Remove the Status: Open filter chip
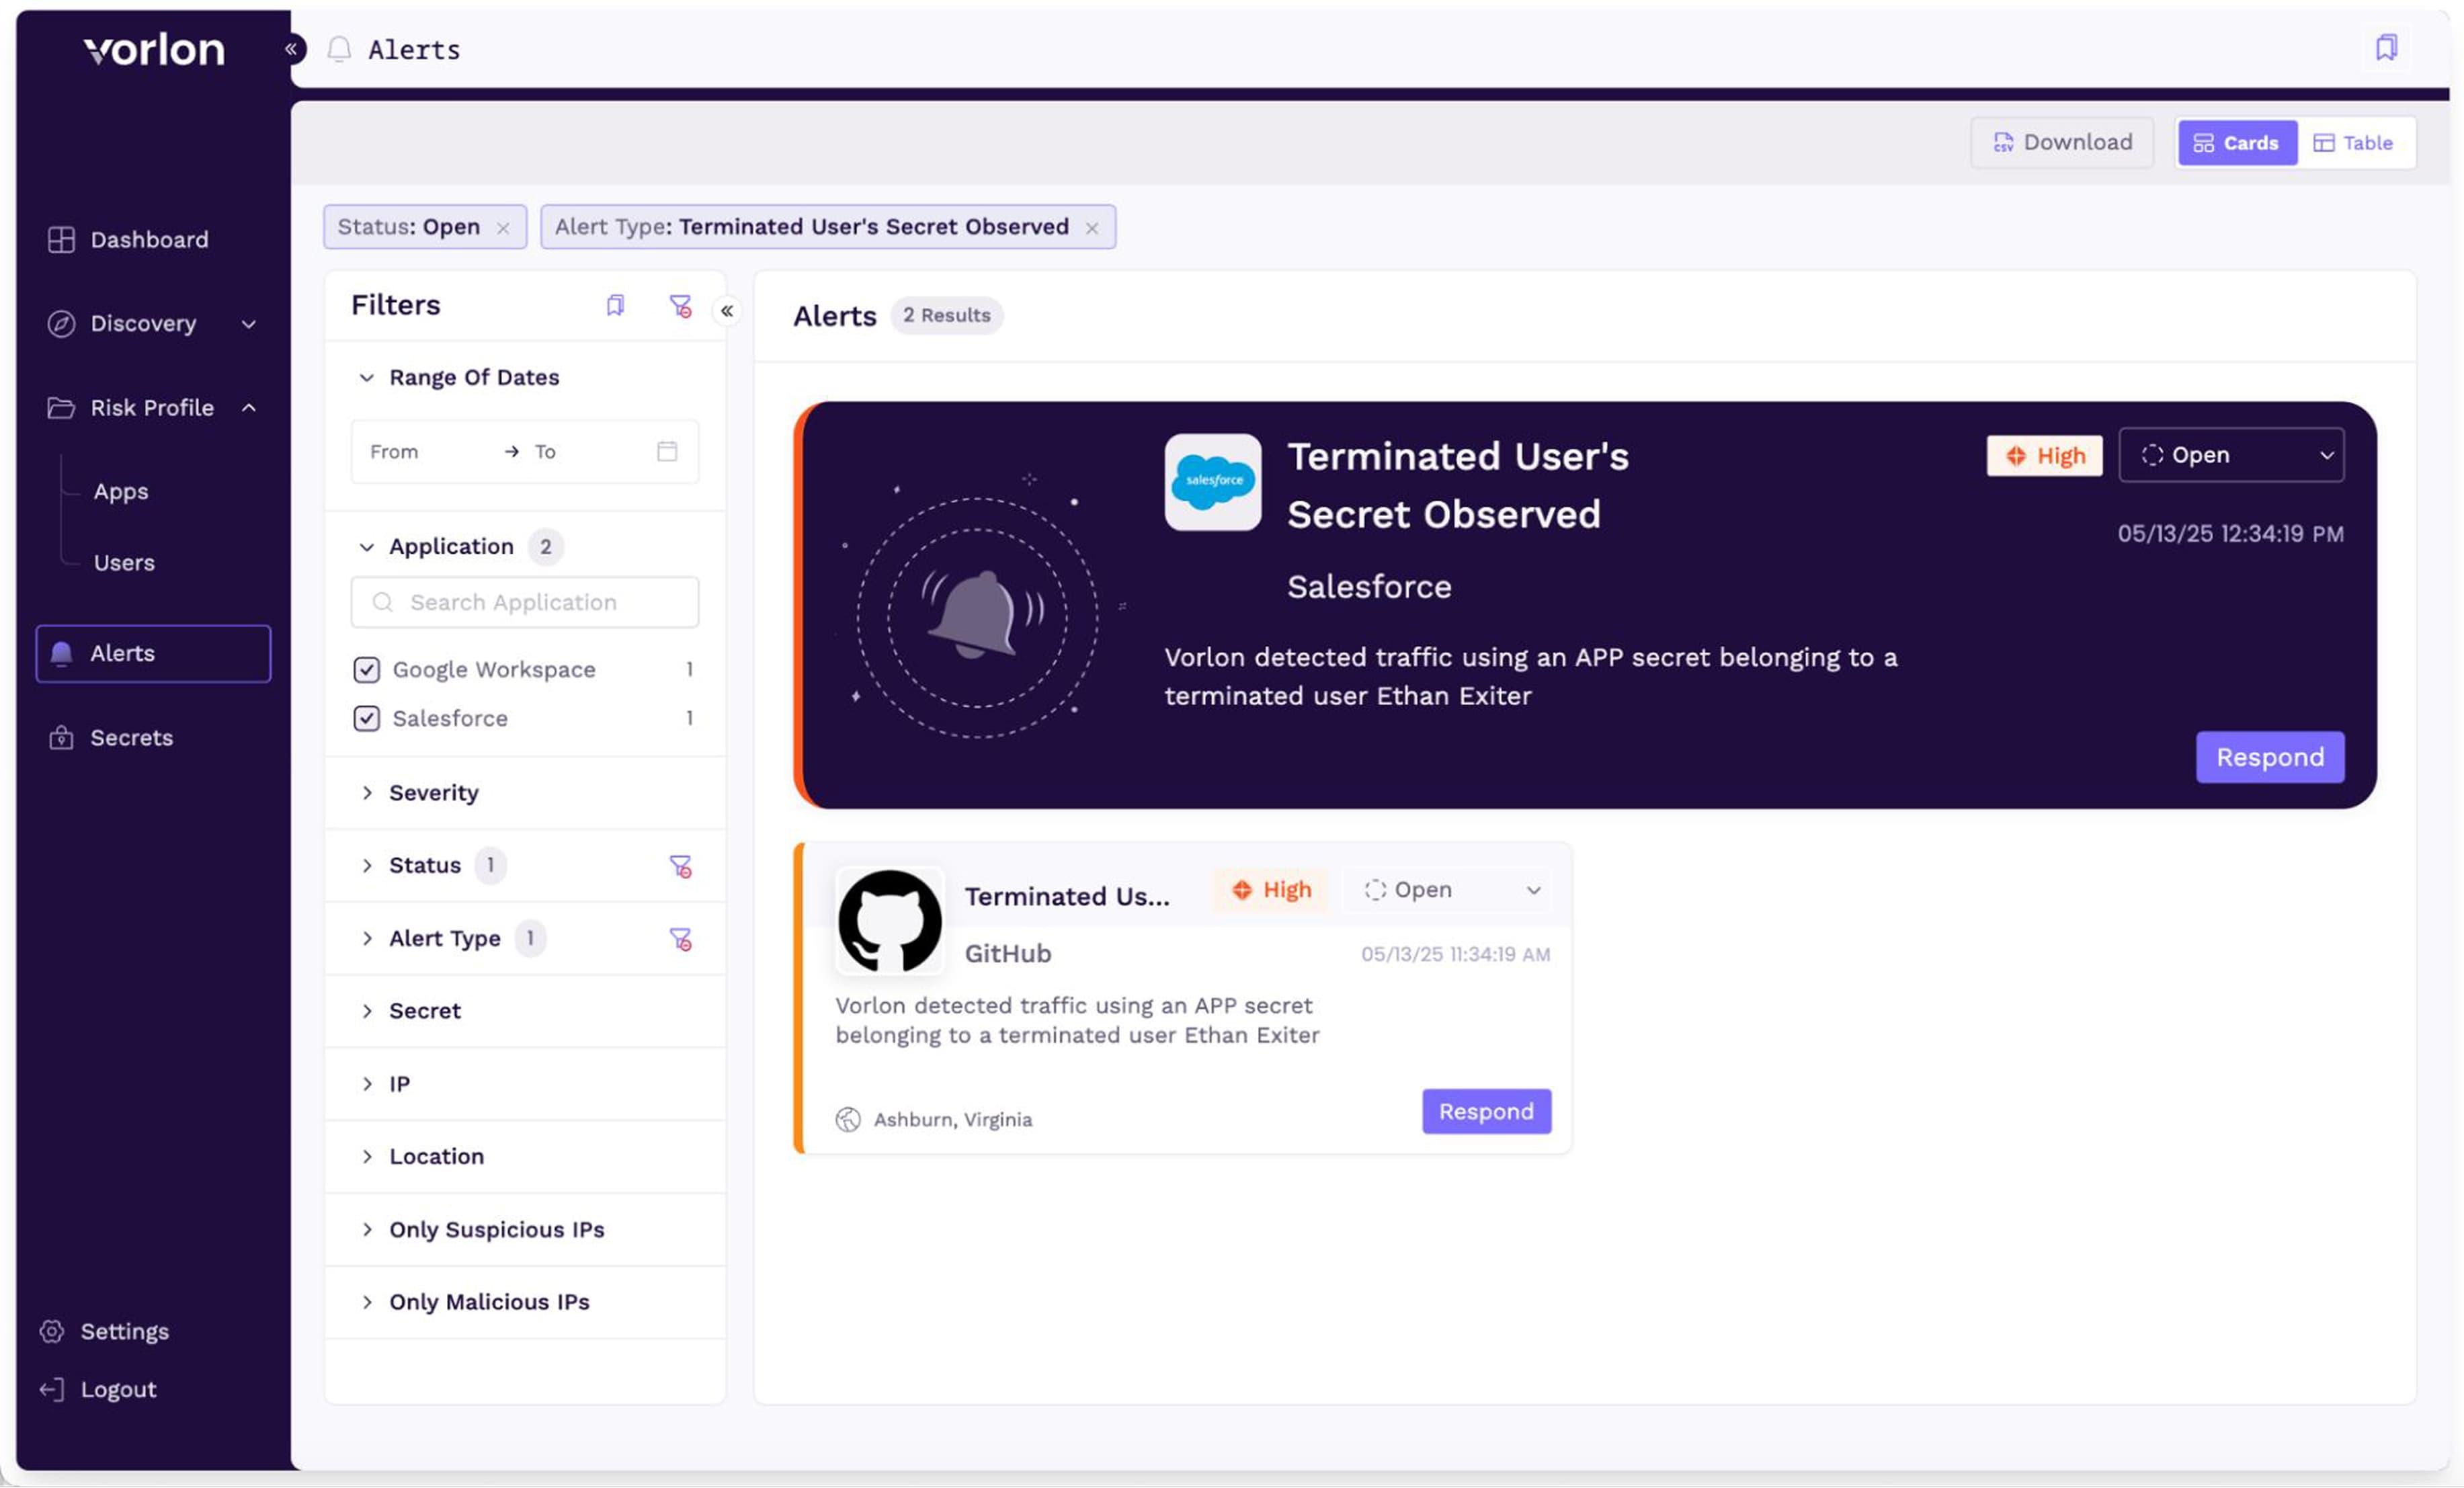The image size is (2464, 1488). 503,228
